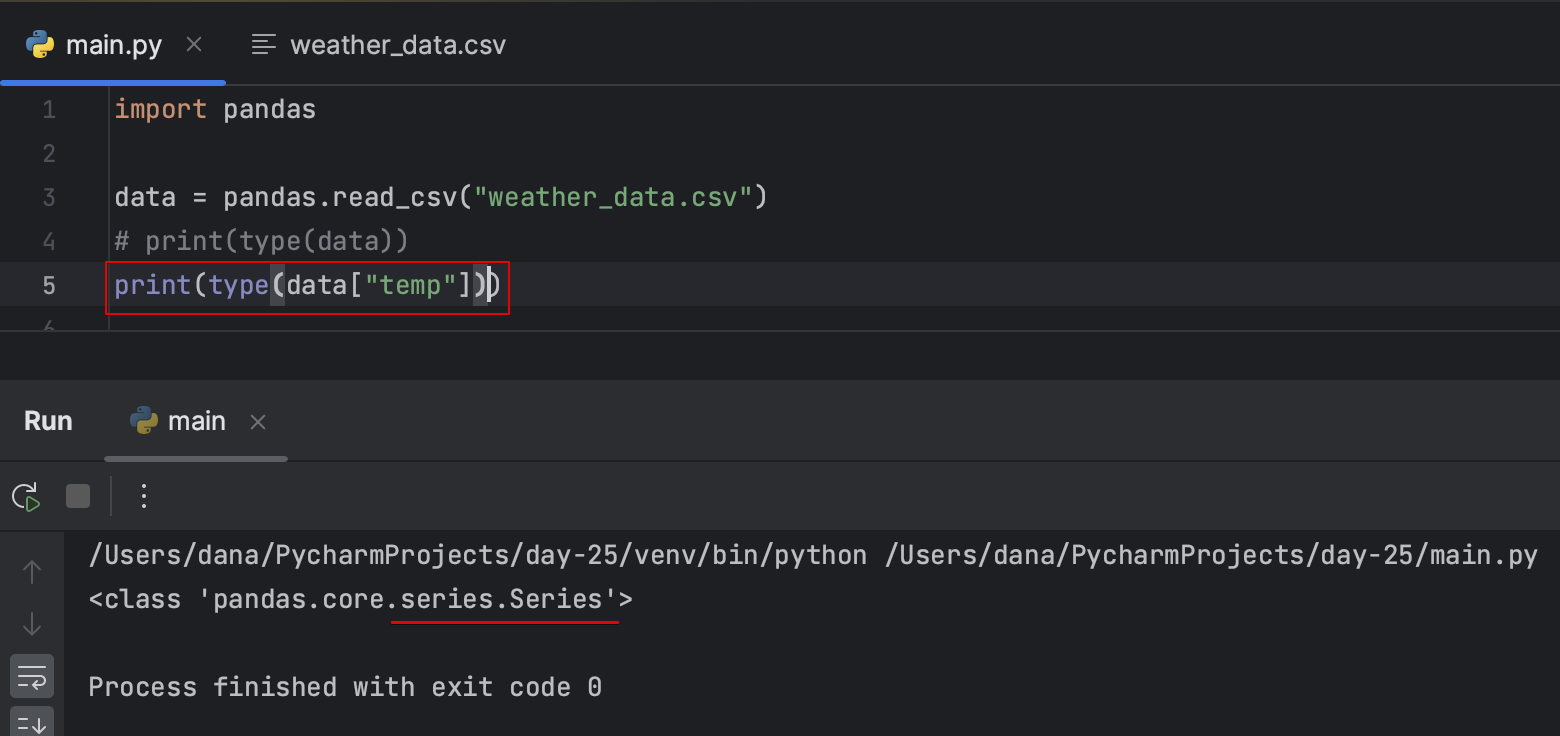The image size is (1560, 736).
Task: Jump up the stack trace with up arrow
Action: pyautogui.click(x=32, y=572)
